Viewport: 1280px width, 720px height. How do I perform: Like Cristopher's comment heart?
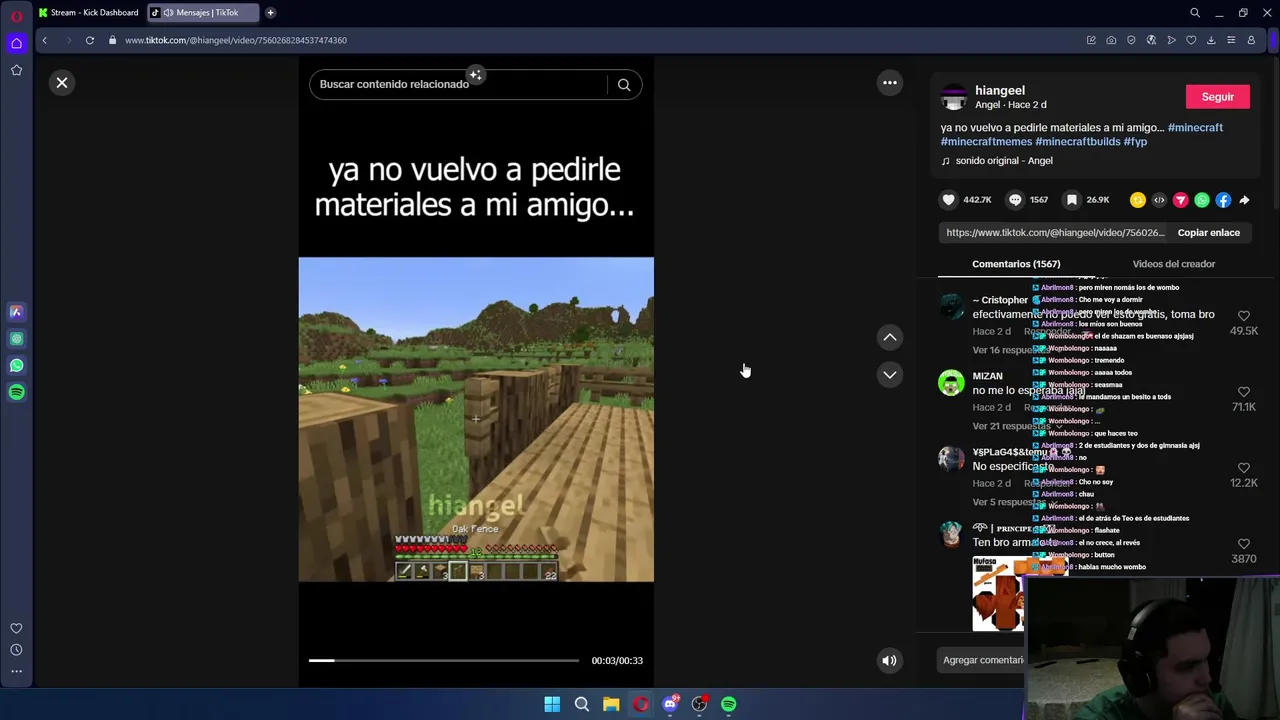point(1243,316)
